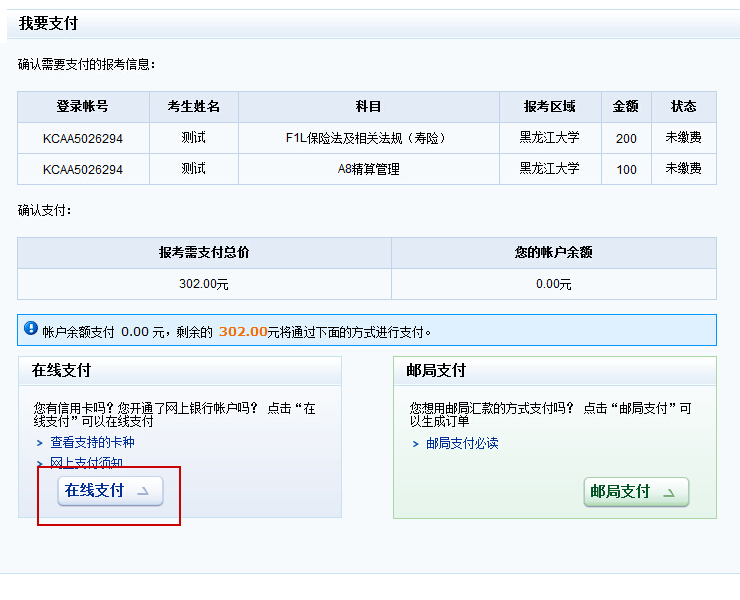The image size is (740, 600).
Task: Click the green 邮局支付 button
Action: [636, 492]
